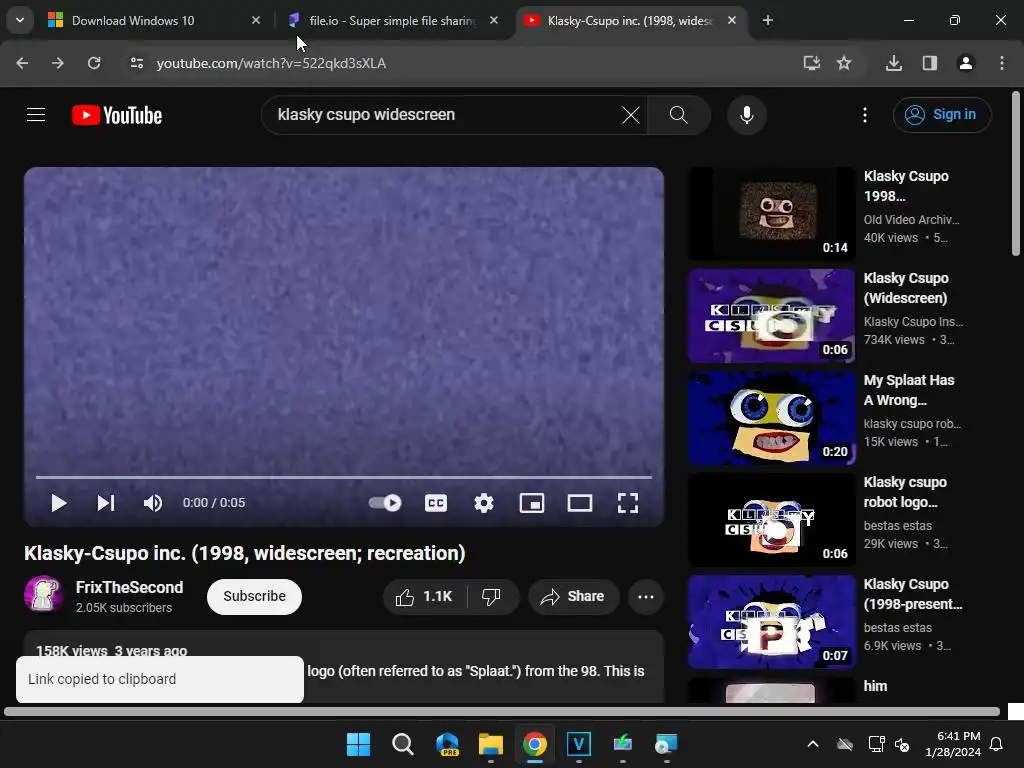1024x768 pixels.
Task: Close the Download Windows 10 tab
Action: 256,20
